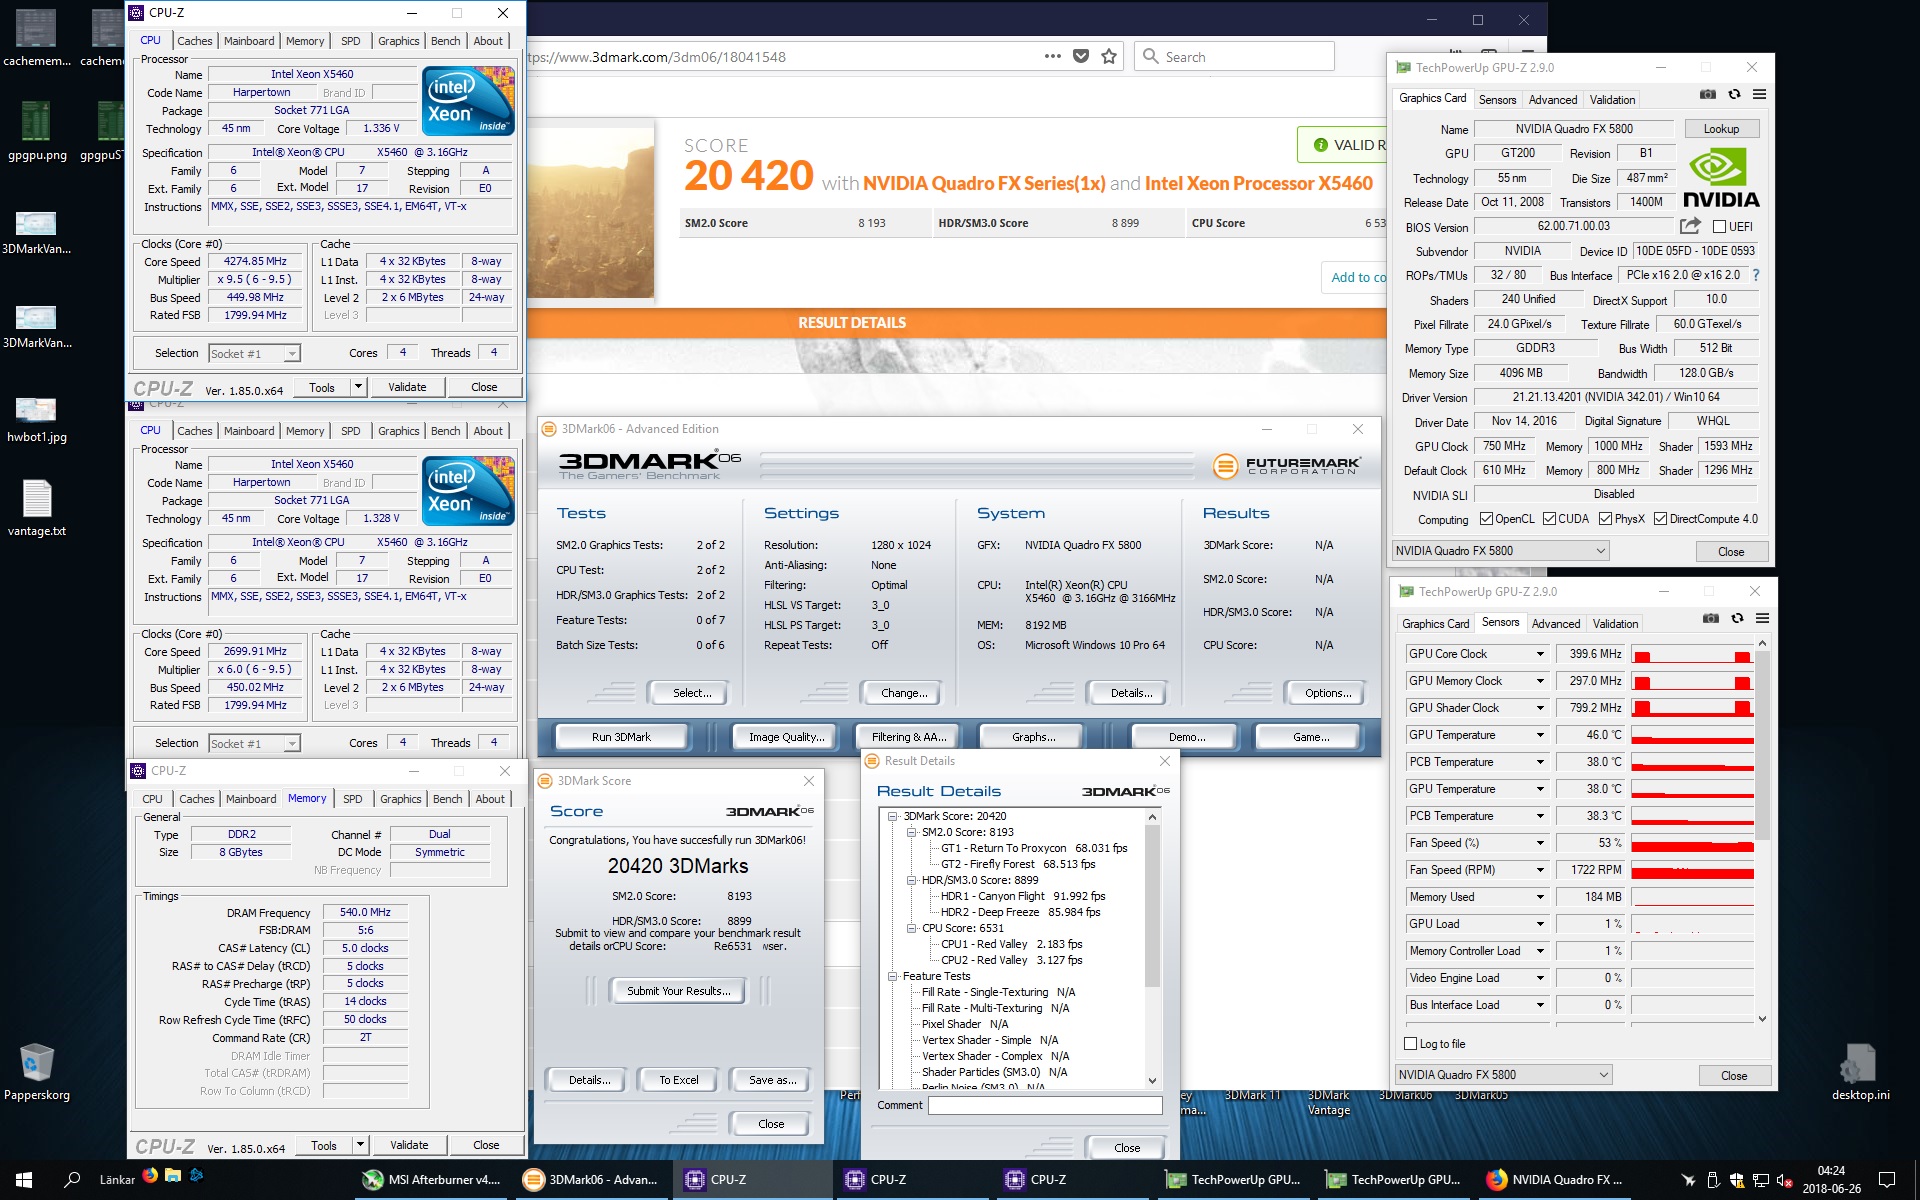Toggle the UEFI checkbox in GPU-Z

(1719, 226)
